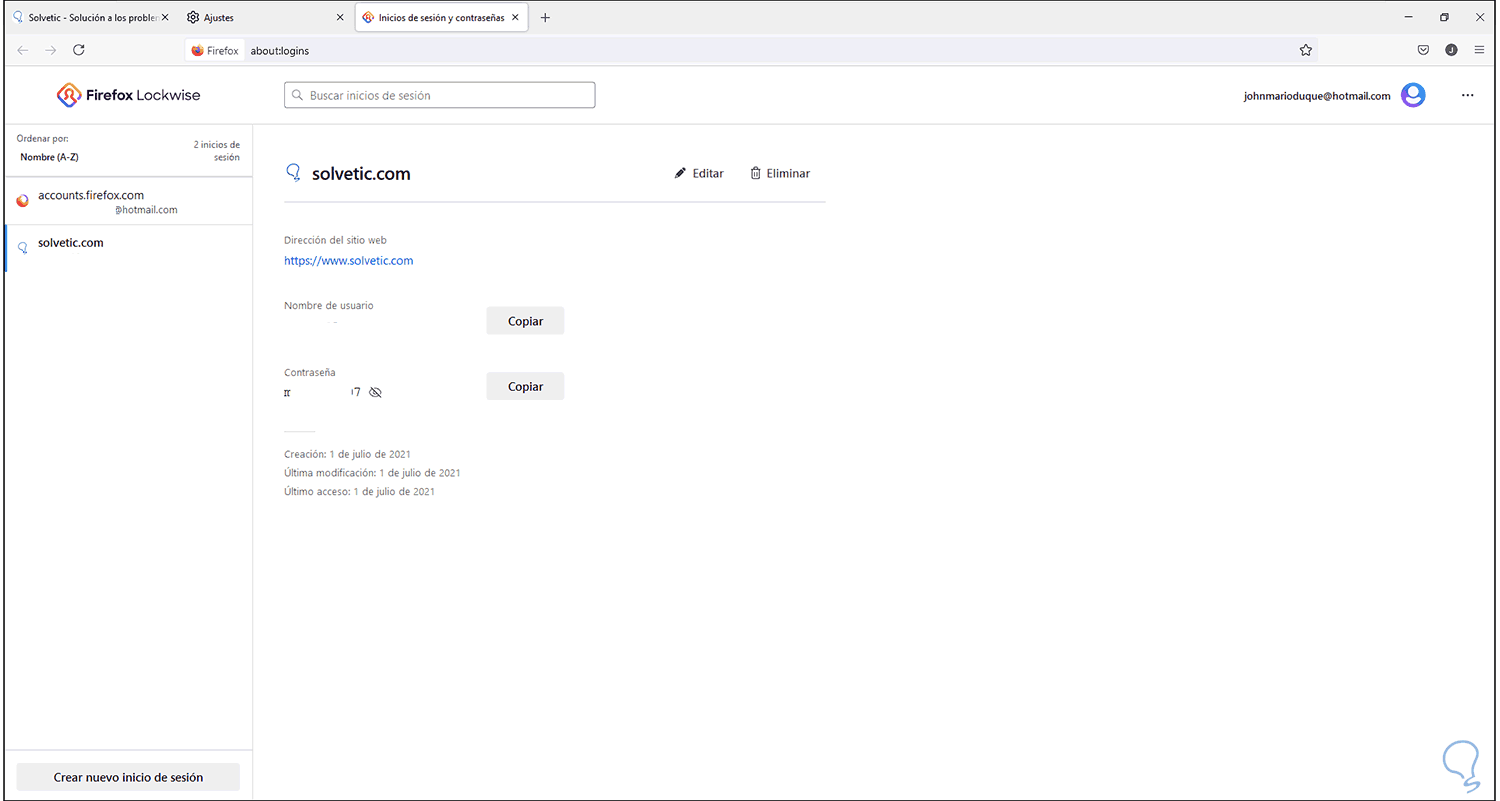Click the Firefox Lockwise logo
The width and height of the screenshot is (1500, 801).
[129, 95]
